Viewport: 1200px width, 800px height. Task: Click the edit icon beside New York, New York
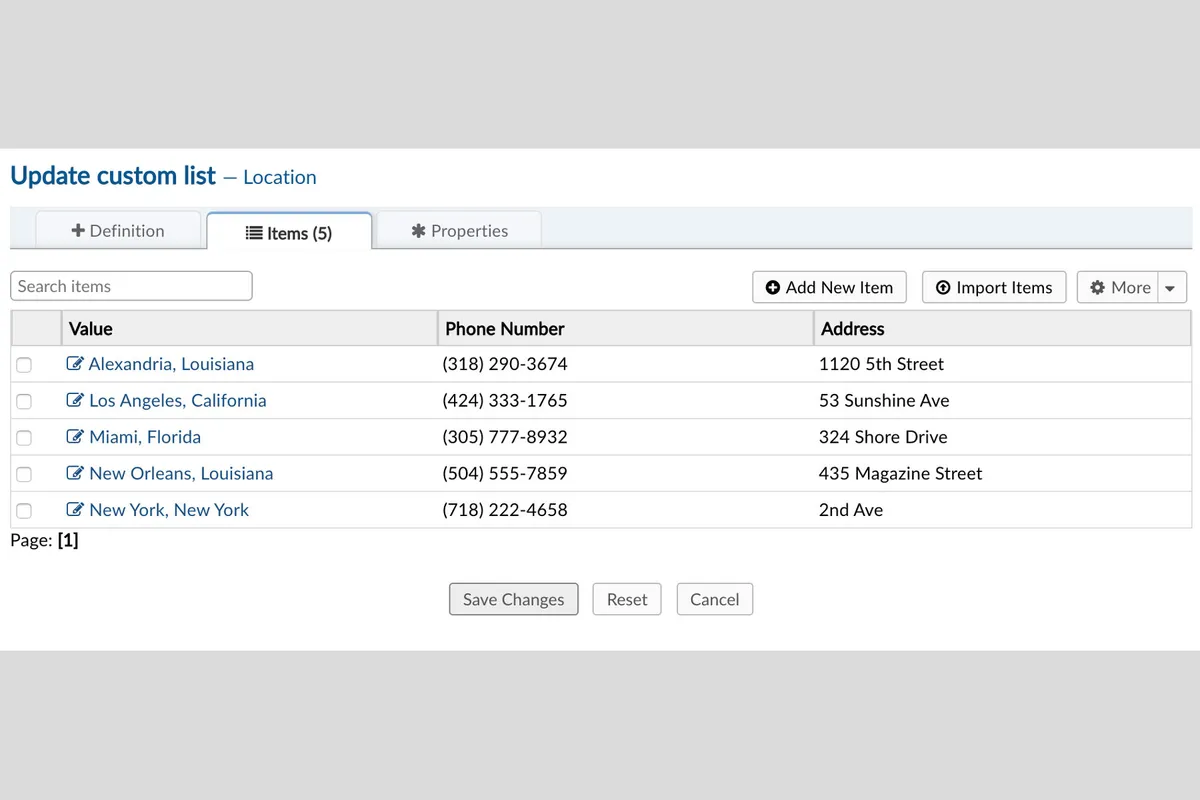pos(75,509)
